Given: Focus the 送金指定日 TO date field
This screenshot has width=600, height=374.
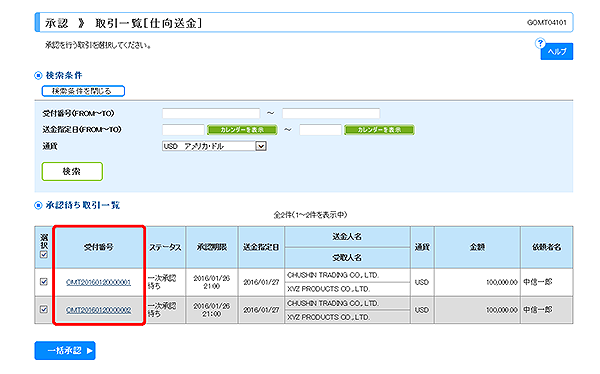Looking at the screenshot, I should pyautogui.click(x=320, y=130).
